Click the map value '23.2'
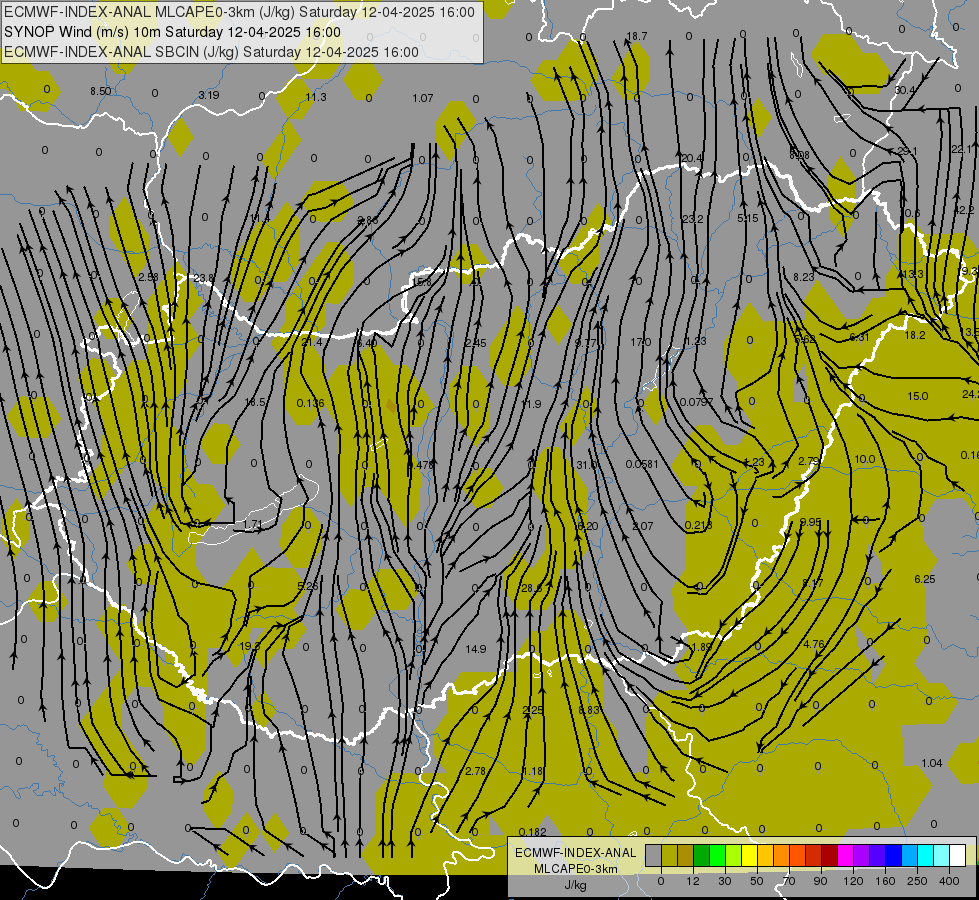This screenshot has width=979, height=900. click(692, 219)
